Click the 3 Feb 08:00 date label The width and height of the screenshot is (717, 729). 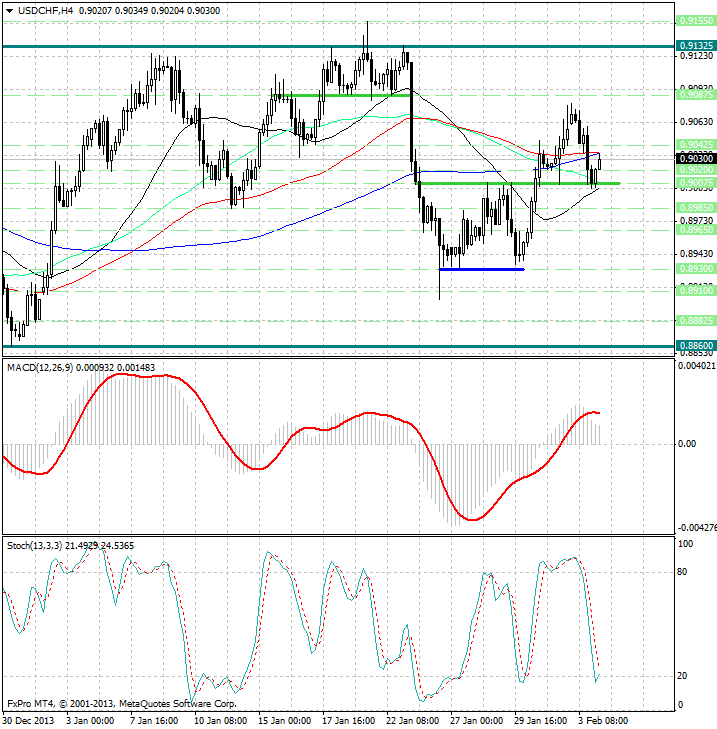point(603,721)
